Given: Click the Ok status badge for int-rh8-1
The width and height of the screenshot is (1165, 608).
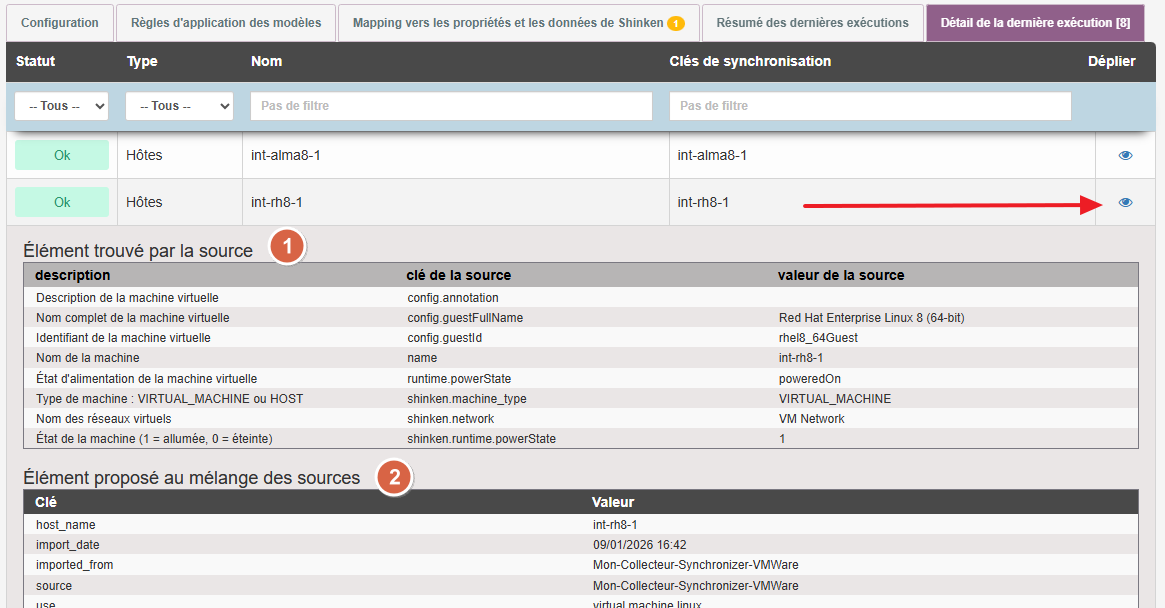Looking at the screenshot, I should click(x=62, y=202).
